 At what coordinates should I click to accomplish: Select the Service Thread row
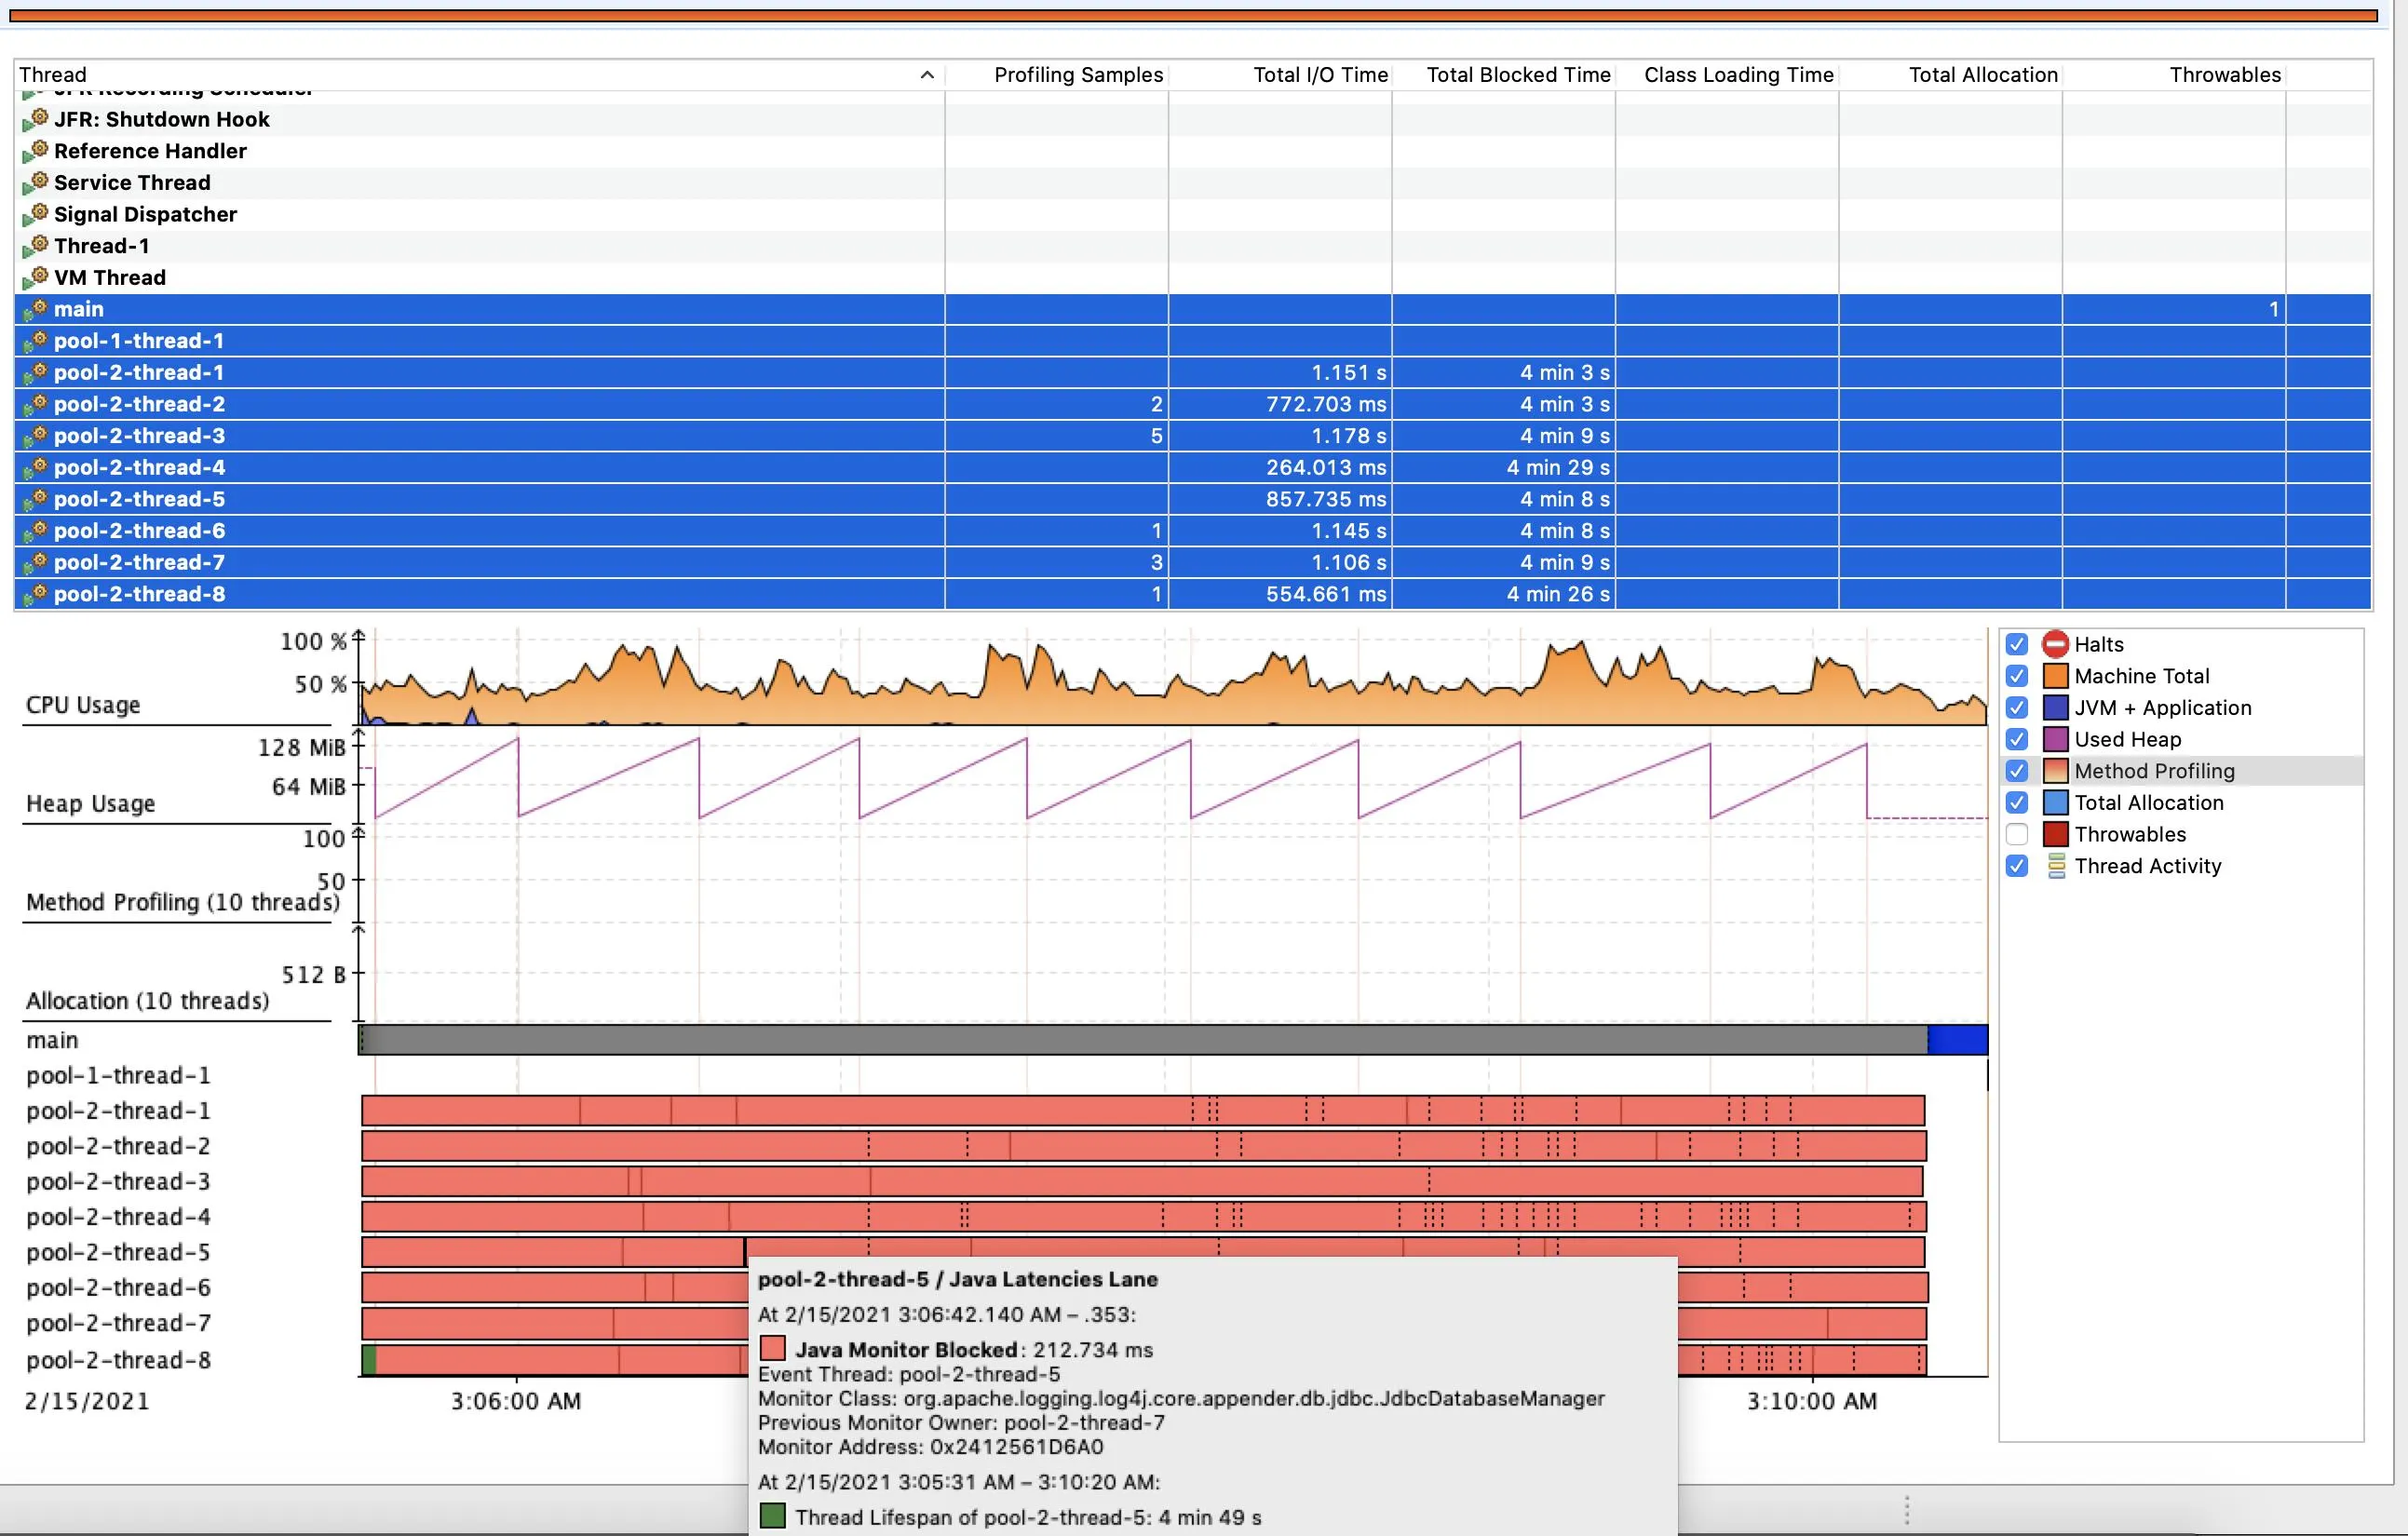pos(132,182)
